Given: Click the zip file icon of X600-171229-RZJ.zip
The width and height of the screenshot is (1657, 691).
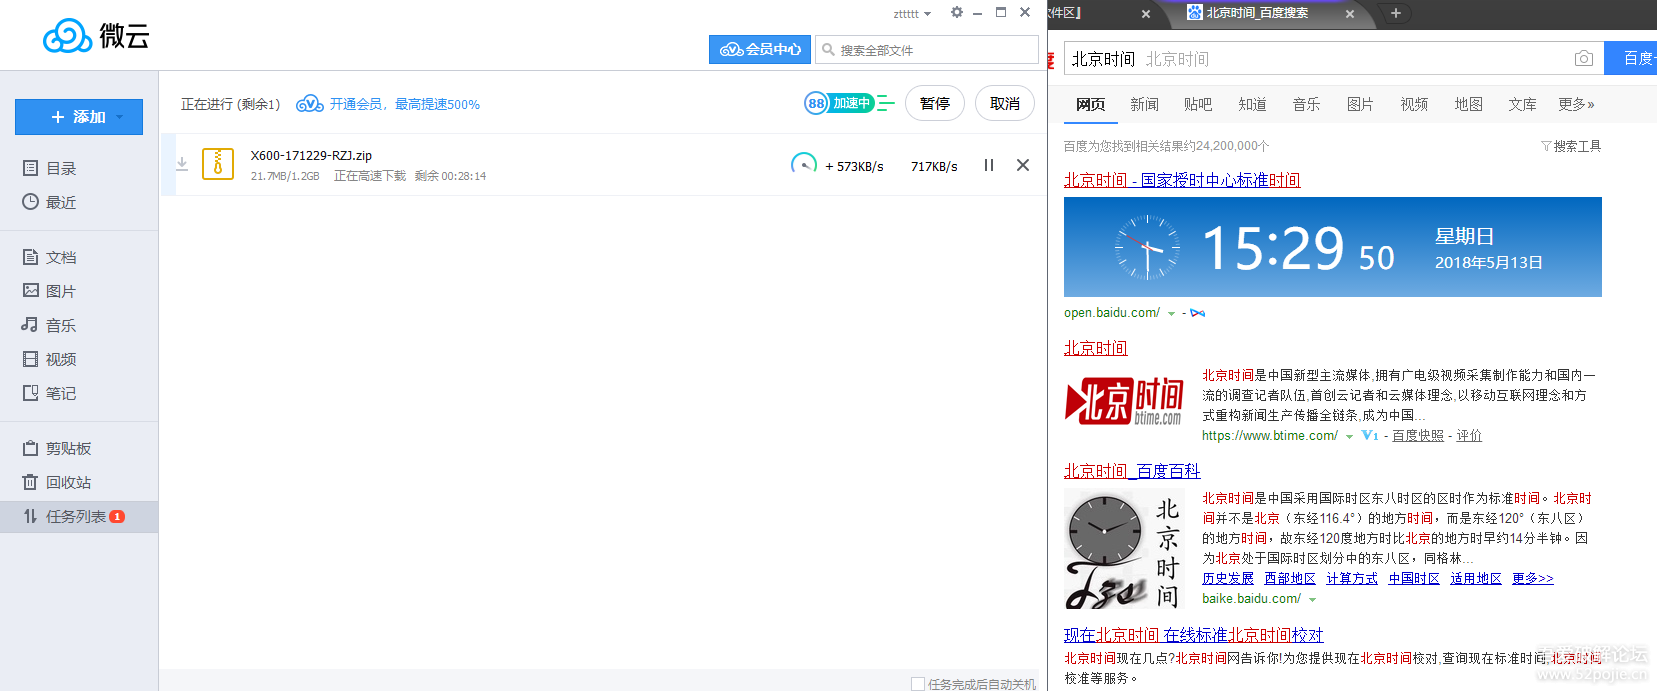Looking at the screenshot, I should 218,164.
